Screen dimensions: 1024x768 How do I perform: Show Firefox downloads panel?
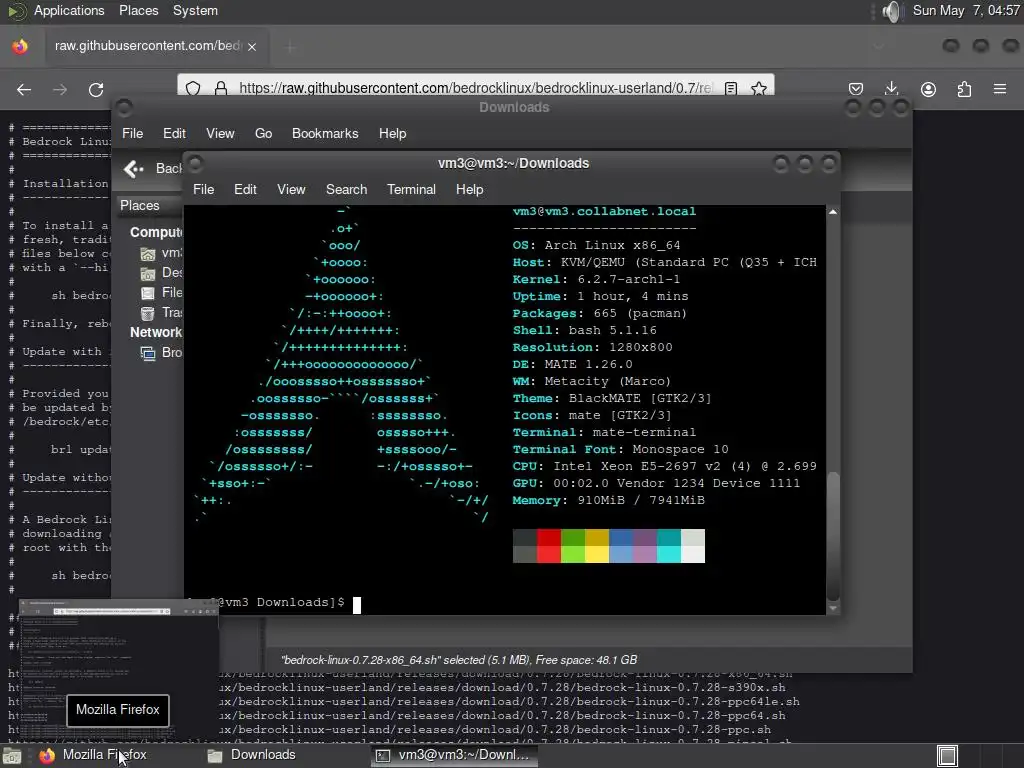coord(892,89)
